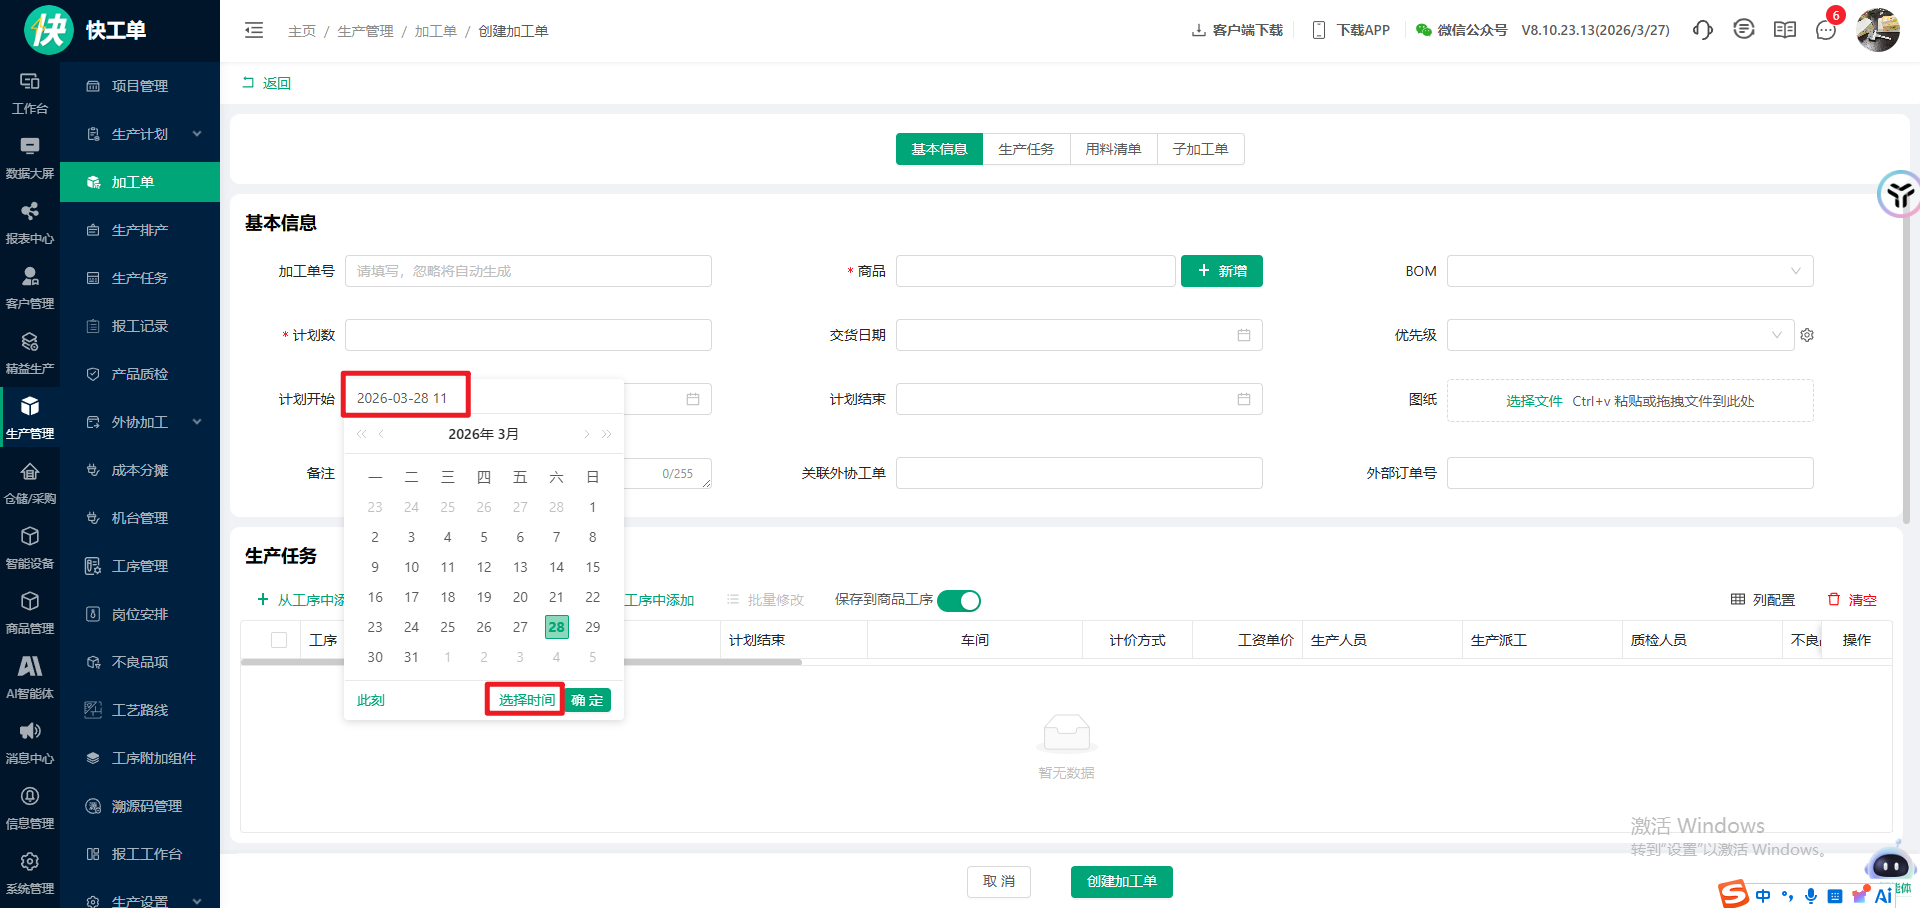Screen dimensions: 1920x908
Task: Switch to the 子加工单 tab
Action: click(1200, 149)
